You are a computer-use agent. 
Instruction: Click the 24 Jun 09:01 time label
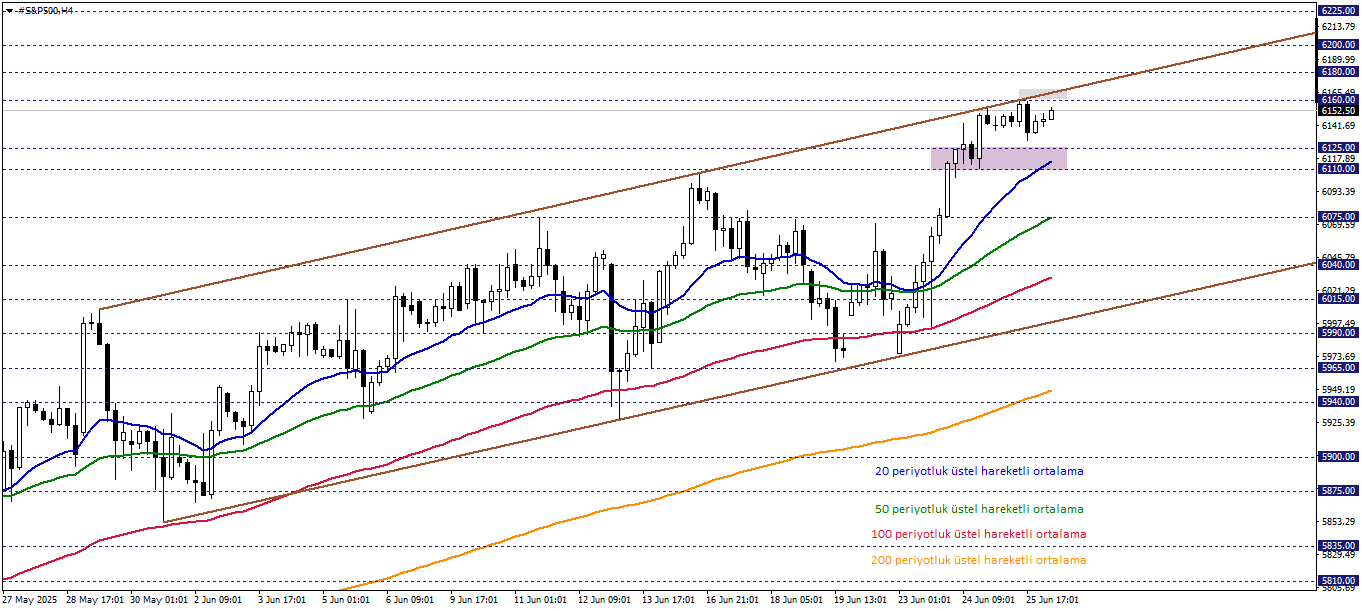pos(989,601)
